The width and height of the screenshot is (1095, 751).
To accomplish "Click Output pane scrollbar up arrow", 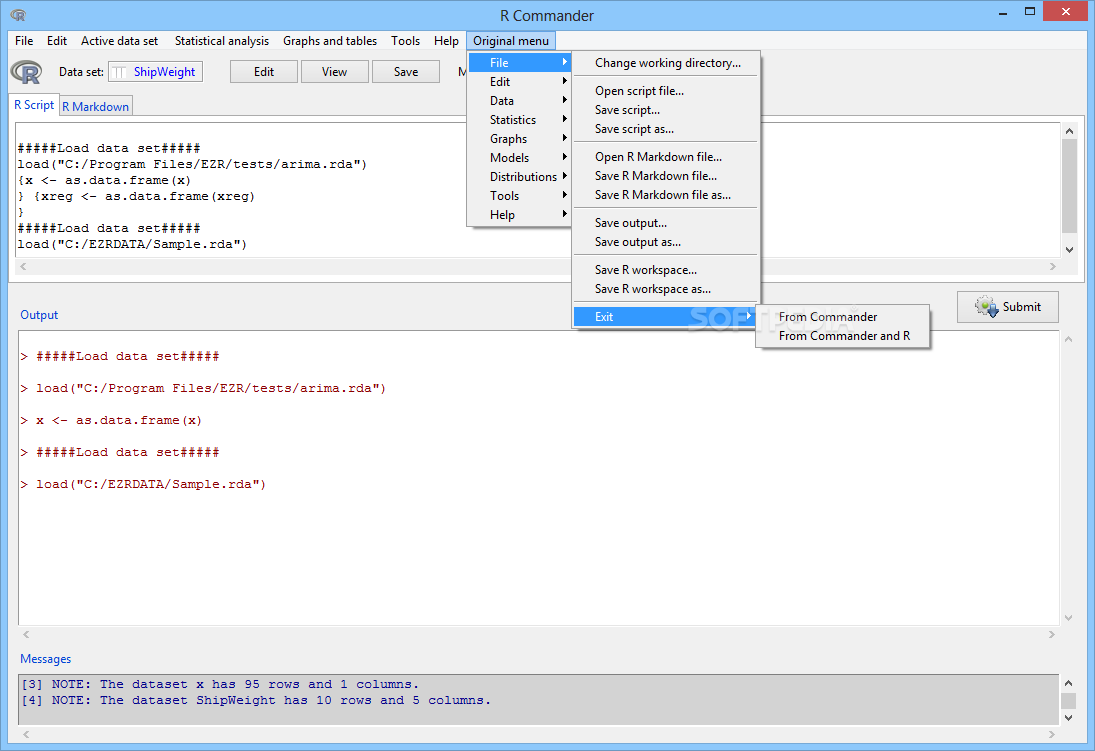I will tap(1068, 339).
